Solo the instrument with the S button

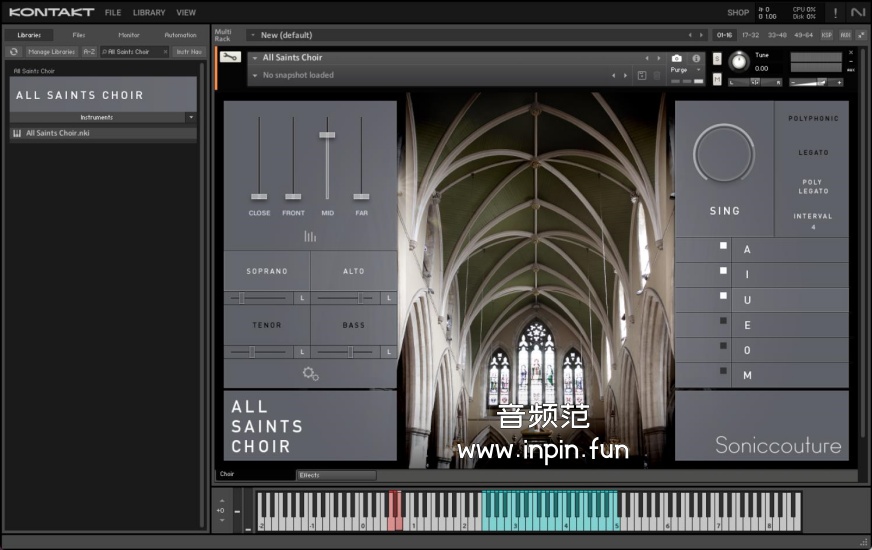[x=717, y=58]
